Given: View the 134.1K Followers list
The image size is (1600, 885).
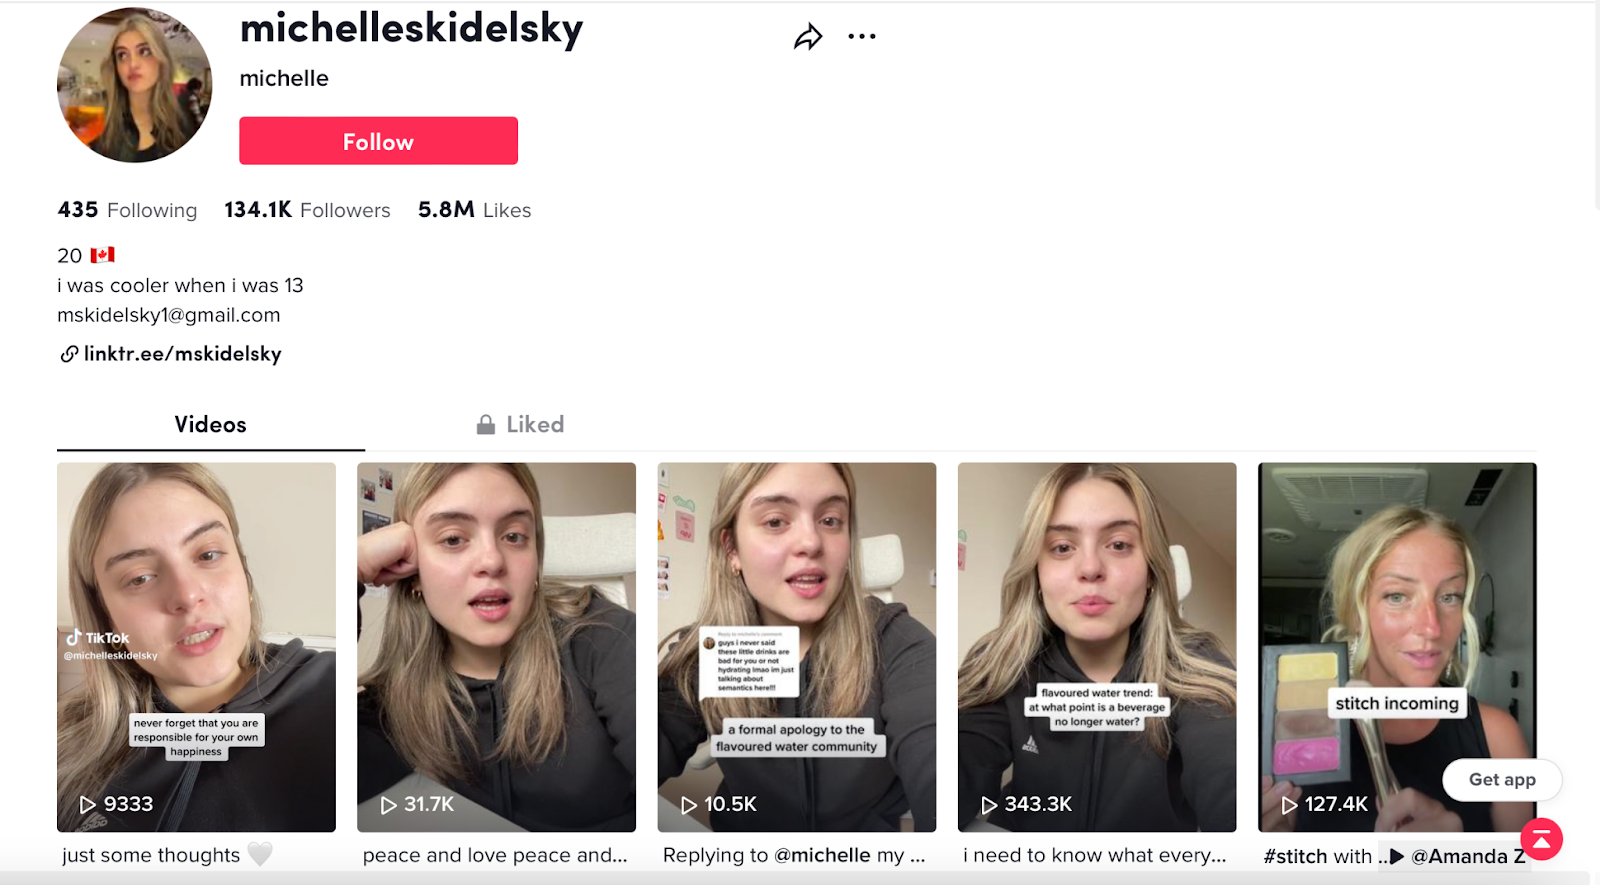Looking at the screenshot, I should pos(307,210).
